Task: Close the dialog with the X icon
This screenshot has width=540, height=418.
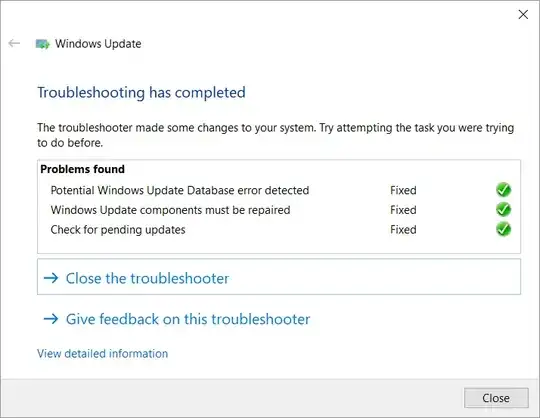Action: pyautogui.click(x=523, y=14)
